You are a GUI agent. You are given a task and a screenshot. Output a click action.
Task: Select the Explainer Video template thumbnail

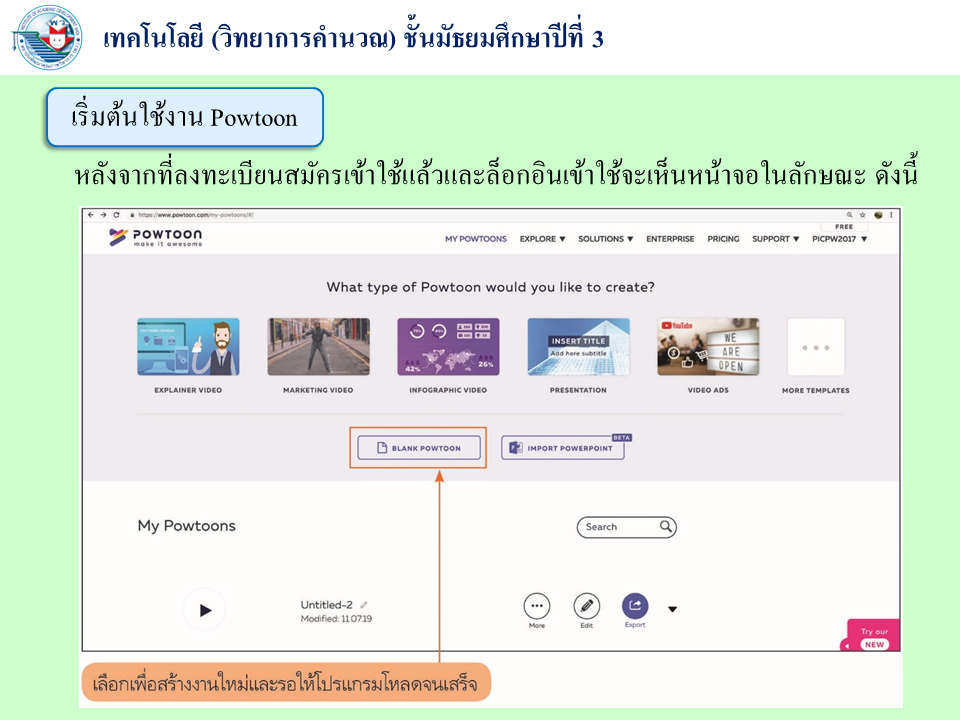click(x=188, y=347)
